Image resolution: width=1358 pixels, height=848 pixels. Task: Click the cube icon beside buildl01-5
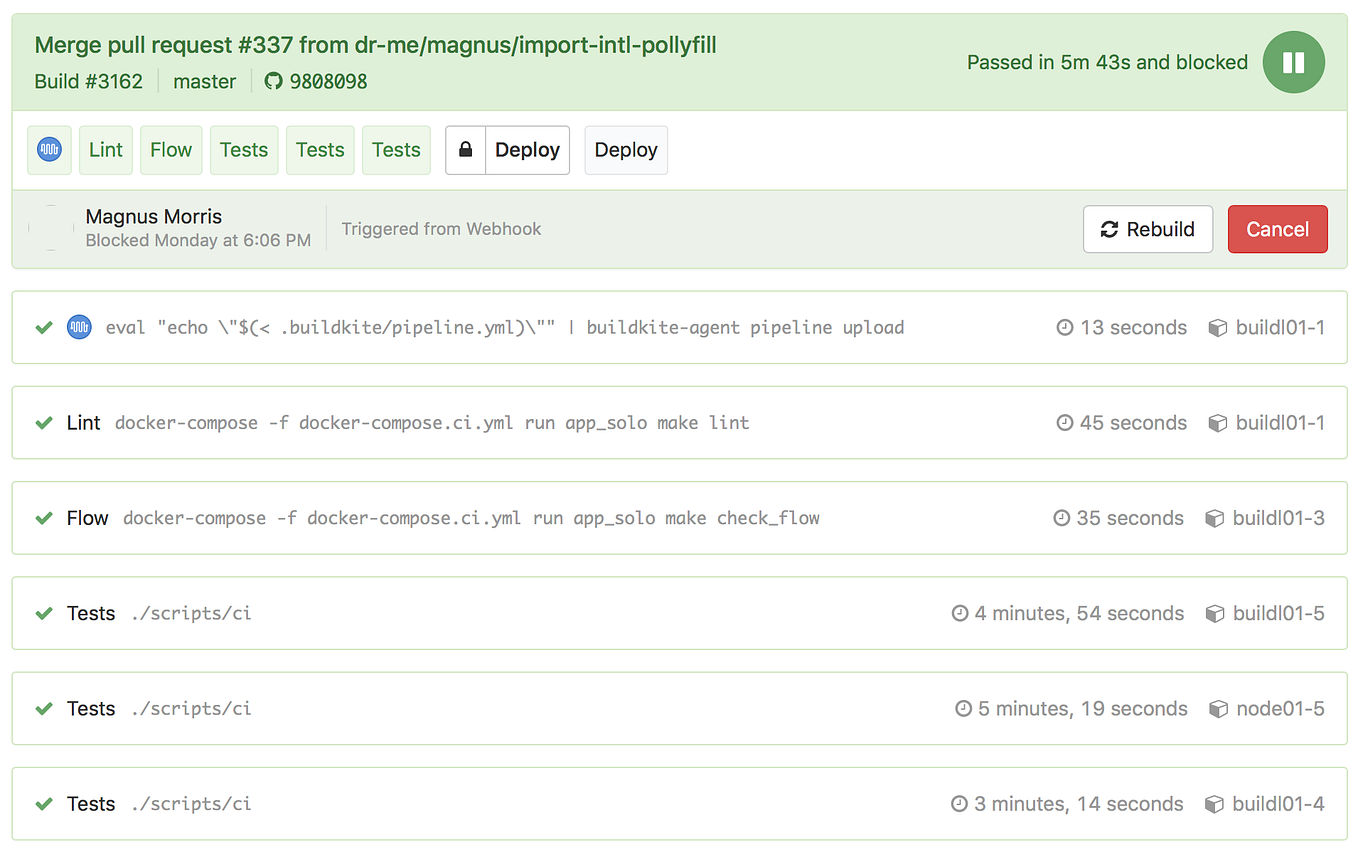click(1215, 613)
